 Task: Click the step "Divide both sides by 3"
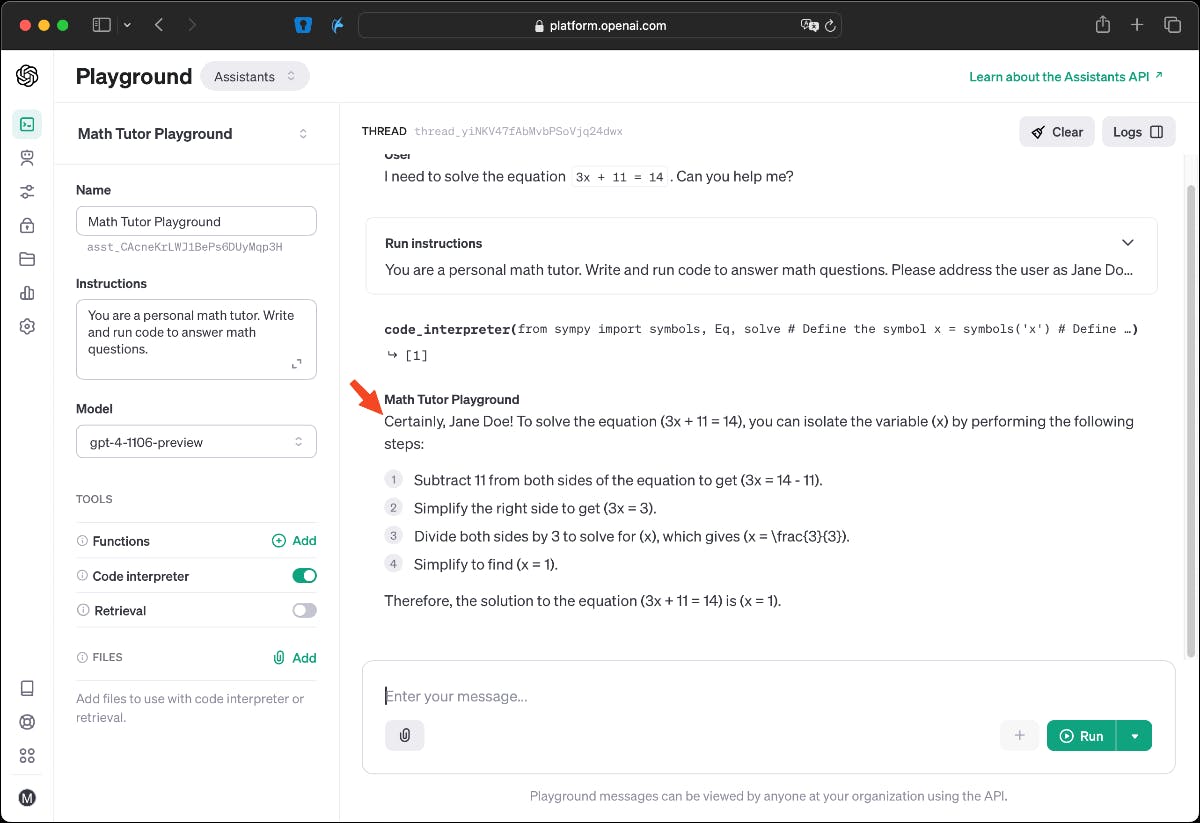631,536
